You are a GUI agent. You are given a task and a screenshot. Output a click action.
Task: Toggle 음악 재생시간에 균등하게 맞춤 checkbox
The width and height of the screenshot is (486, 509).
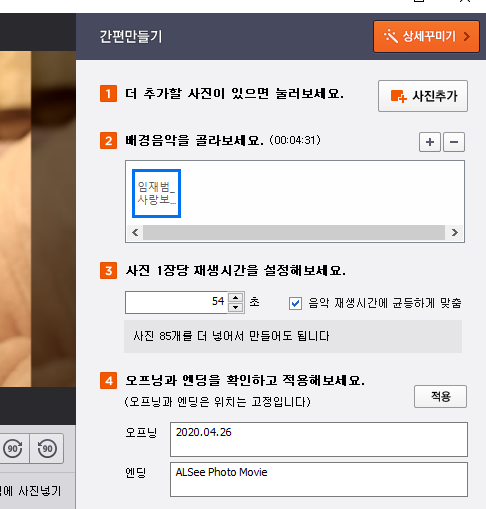click(295, 303)
